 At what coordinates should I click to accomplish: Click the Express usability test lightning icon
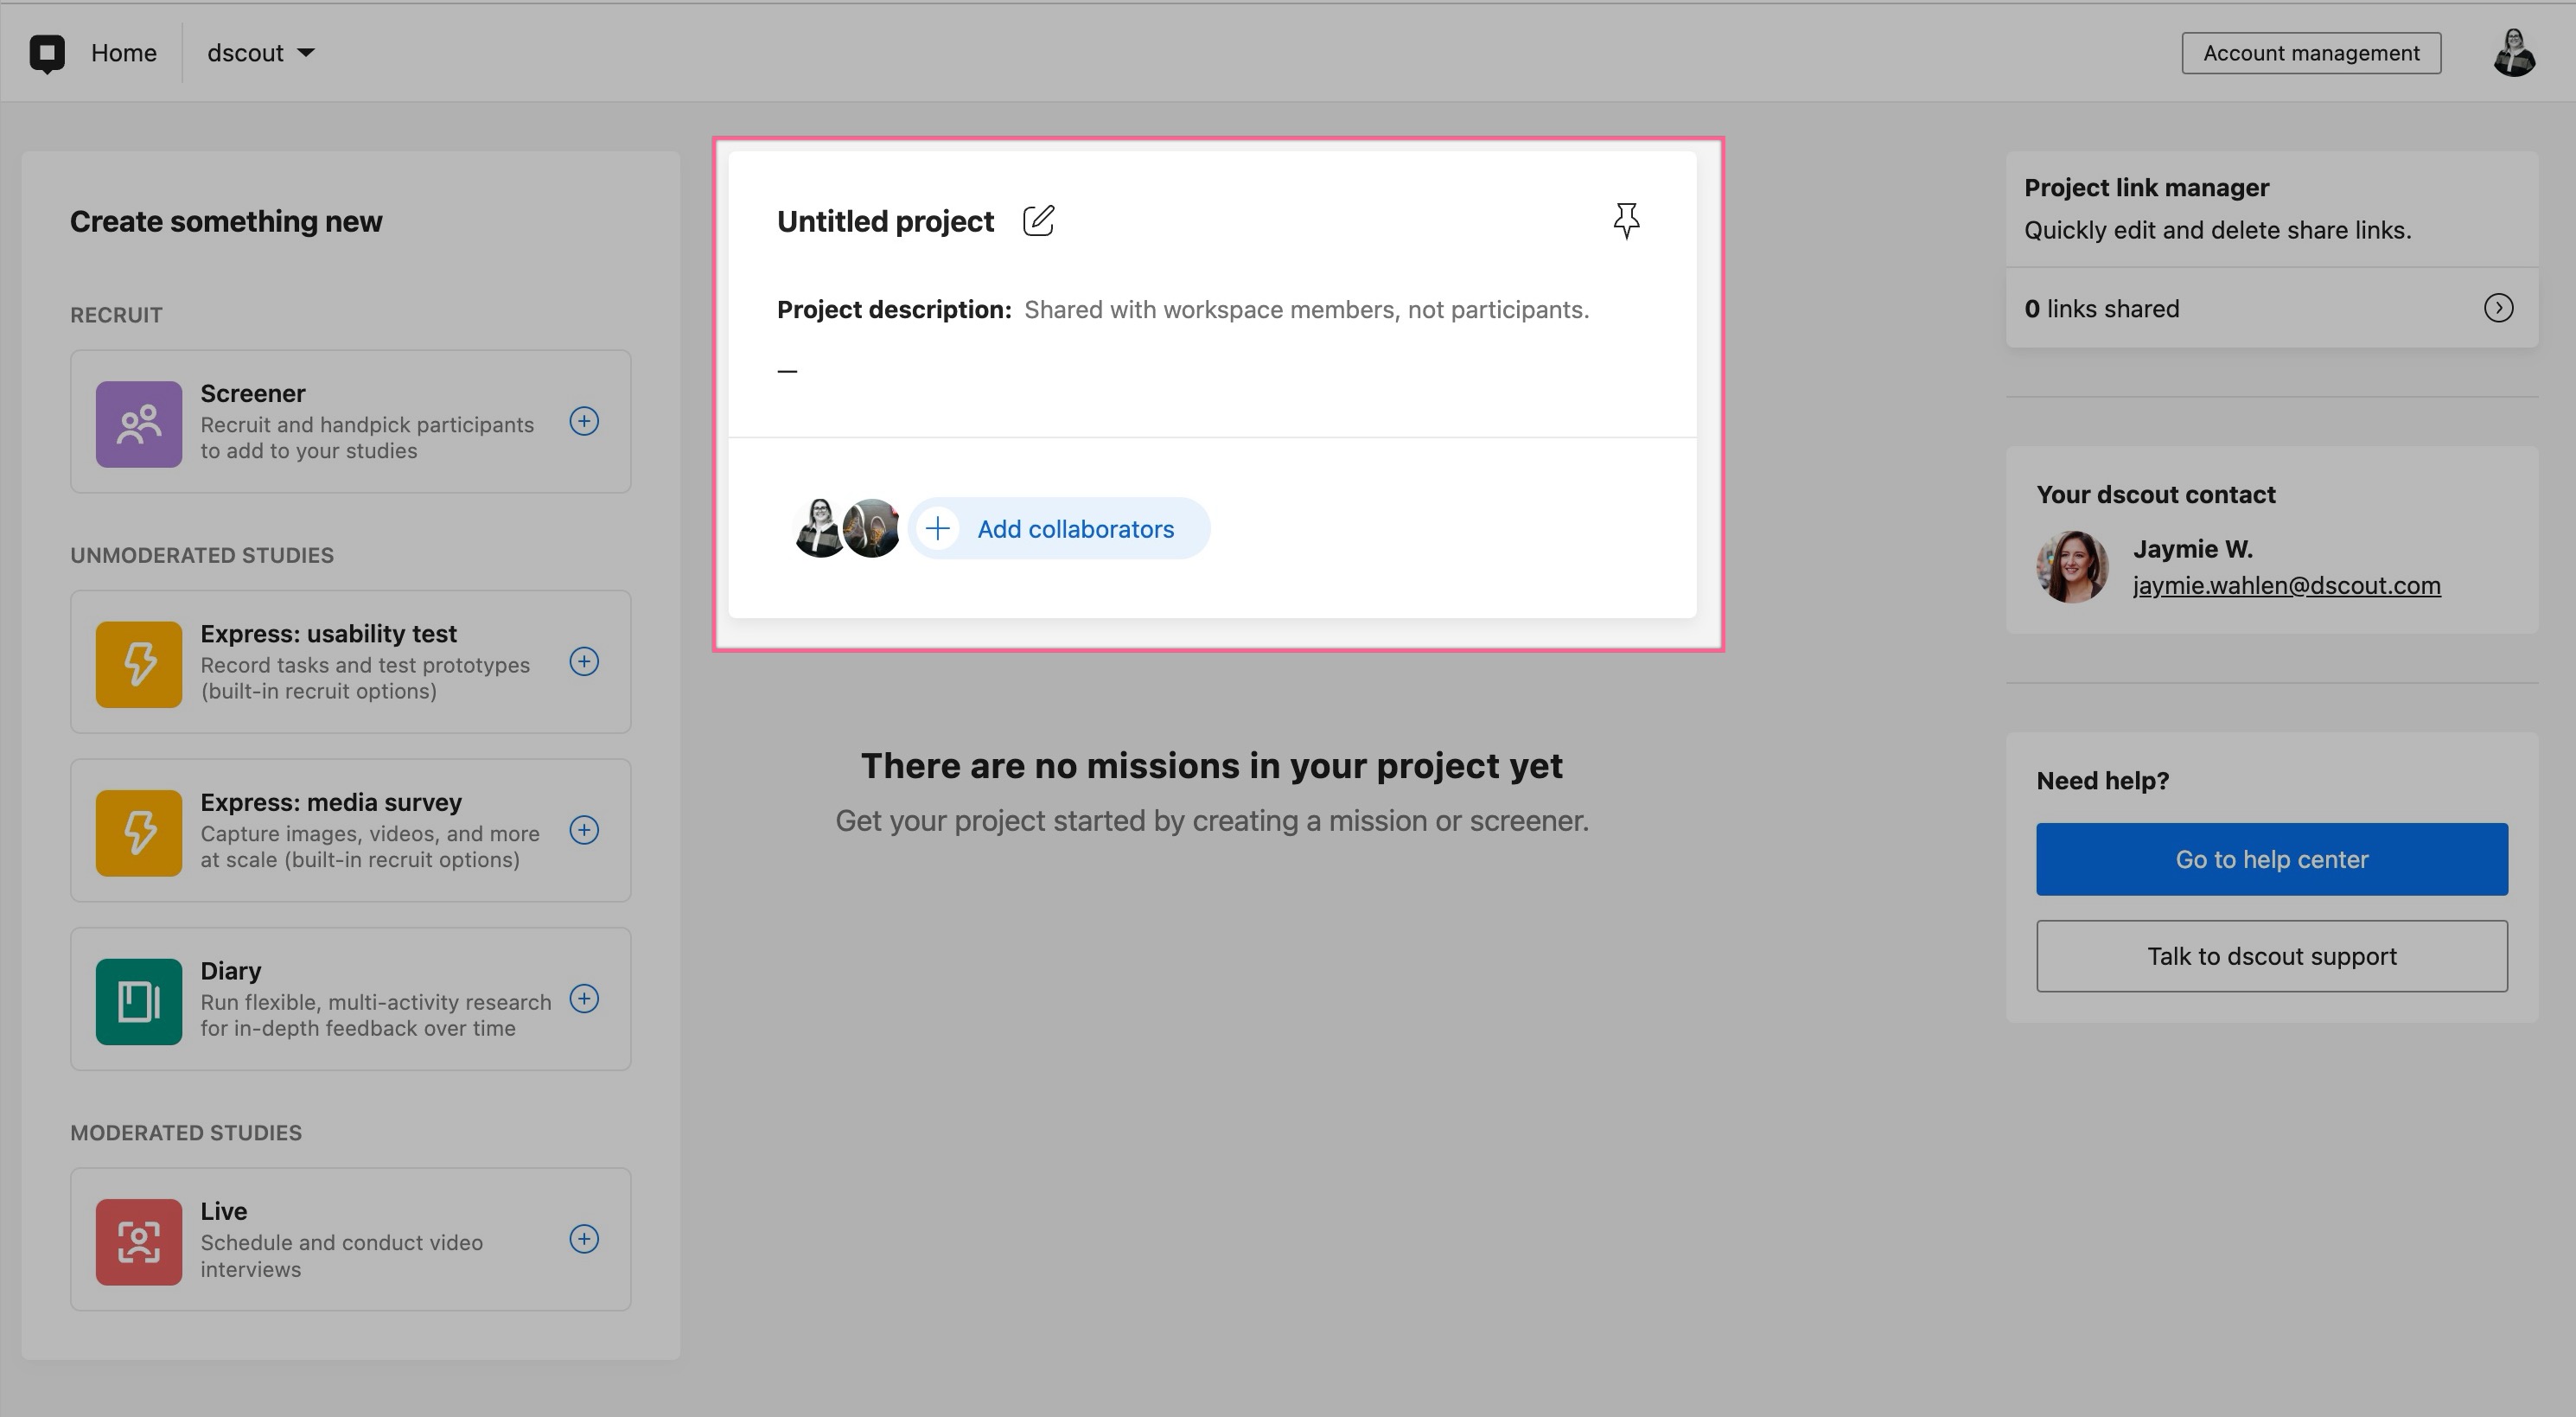click(x=139, y=664)
